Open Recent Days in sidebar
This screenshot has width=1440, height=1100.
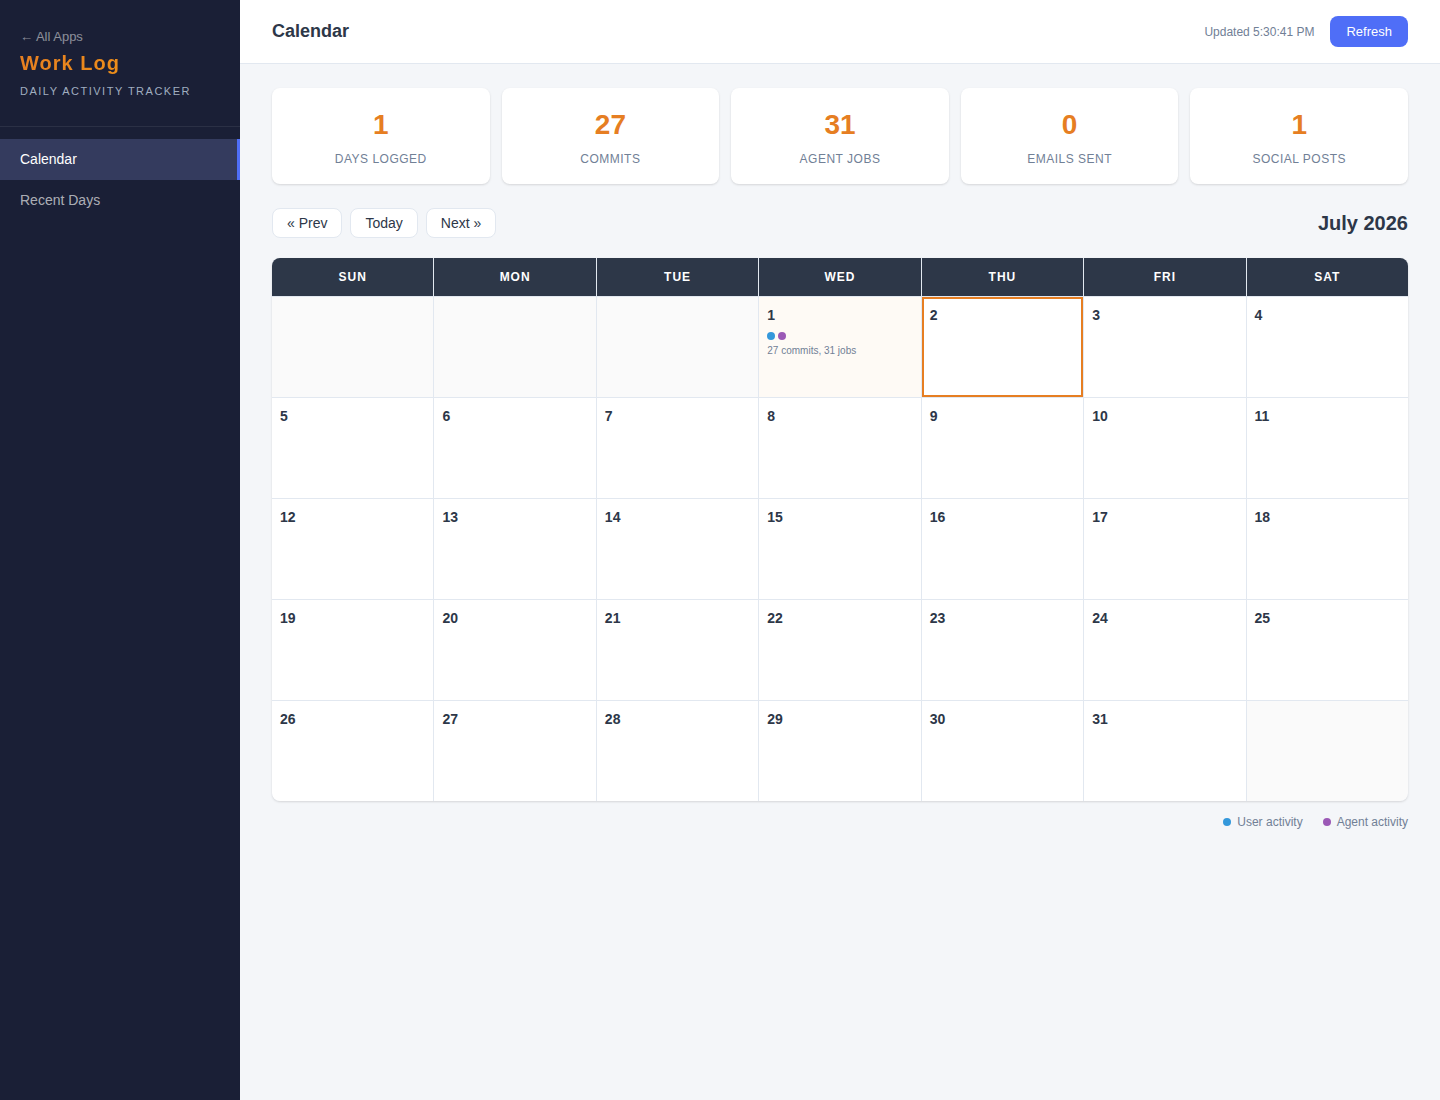coord(120,200)
